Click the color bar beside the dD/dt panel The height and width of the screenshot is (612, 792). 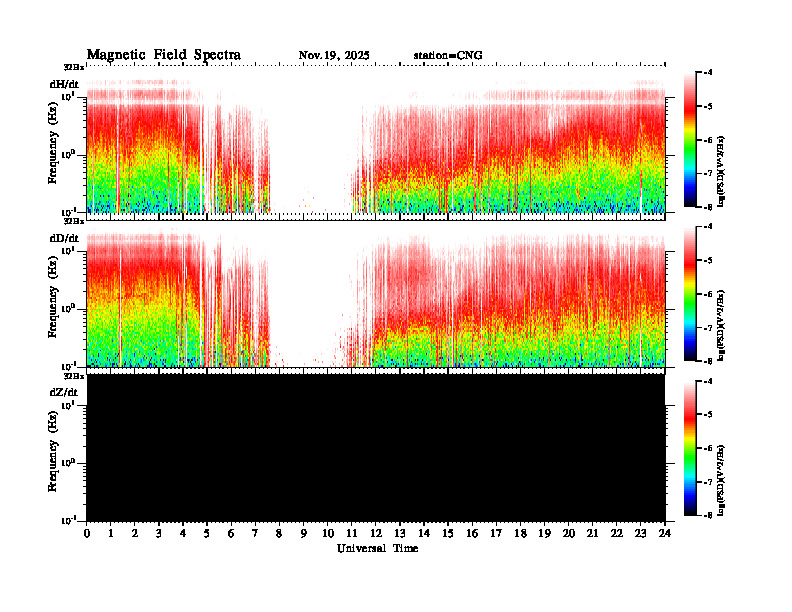690,293
